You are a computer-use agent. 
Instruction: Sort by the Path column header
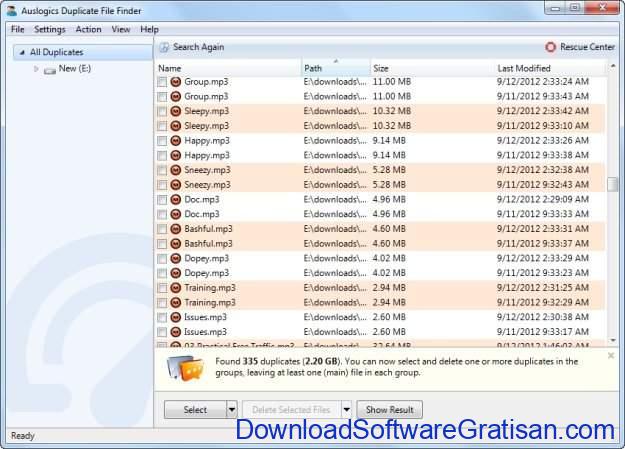pyautogui.click(x=336, y=68)
